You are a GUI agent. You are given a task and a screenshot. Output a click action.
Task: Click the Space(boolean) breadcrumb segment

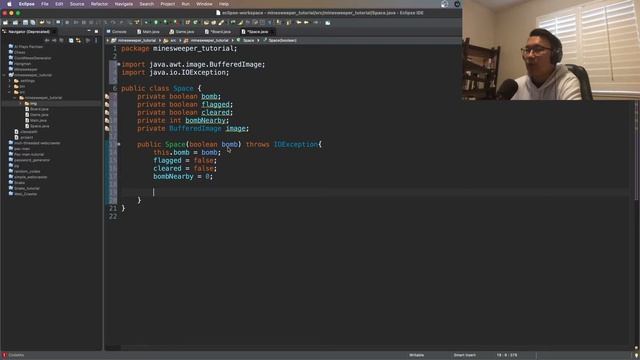click(x=282, y=40)
